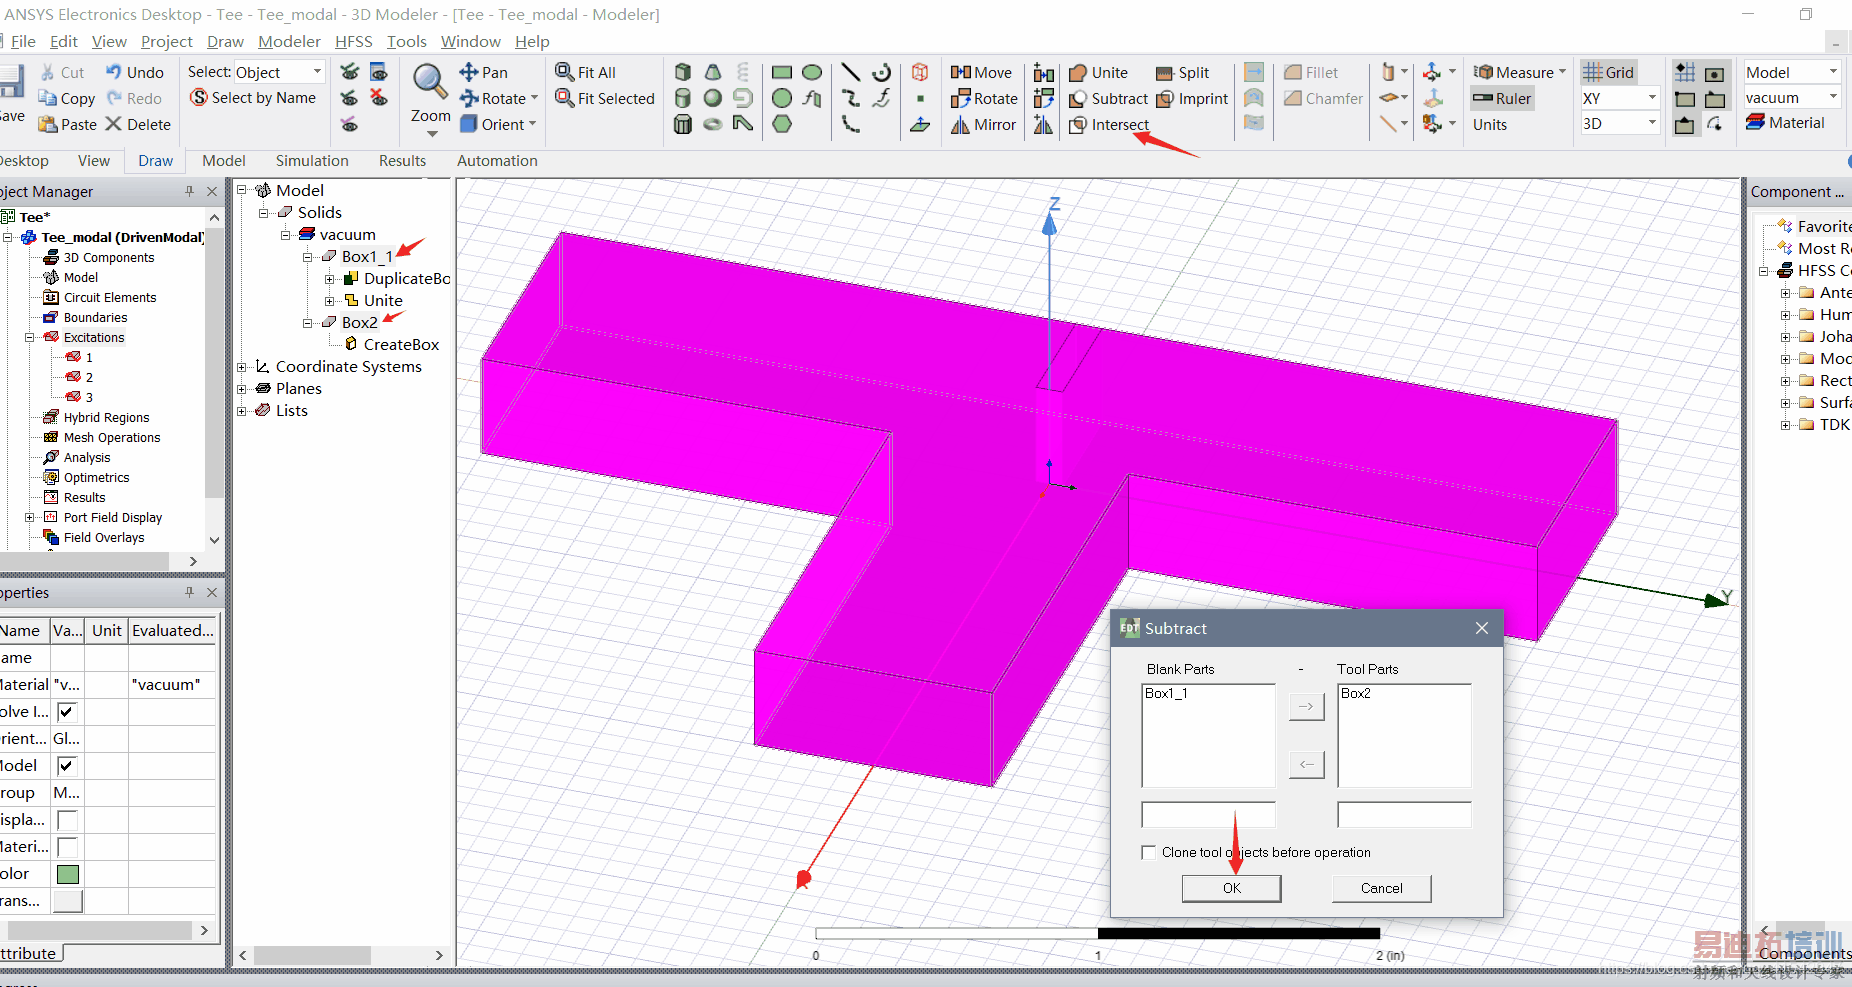Click the Unite boolean tool icon
The height and width of the screenshot is (987, 1852).
pyautogui.click(x=1078, y=73)
